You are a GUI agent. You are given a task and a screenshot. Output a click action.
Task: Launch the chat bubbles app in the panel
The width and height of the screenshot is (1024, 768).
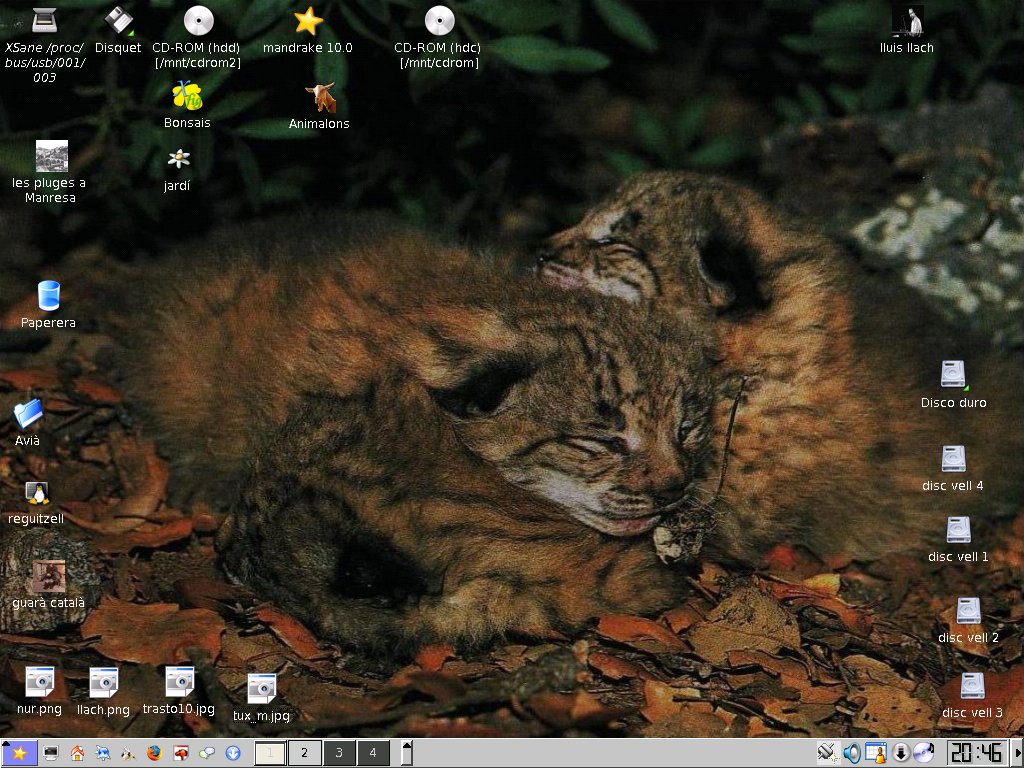tap(206, 753)
